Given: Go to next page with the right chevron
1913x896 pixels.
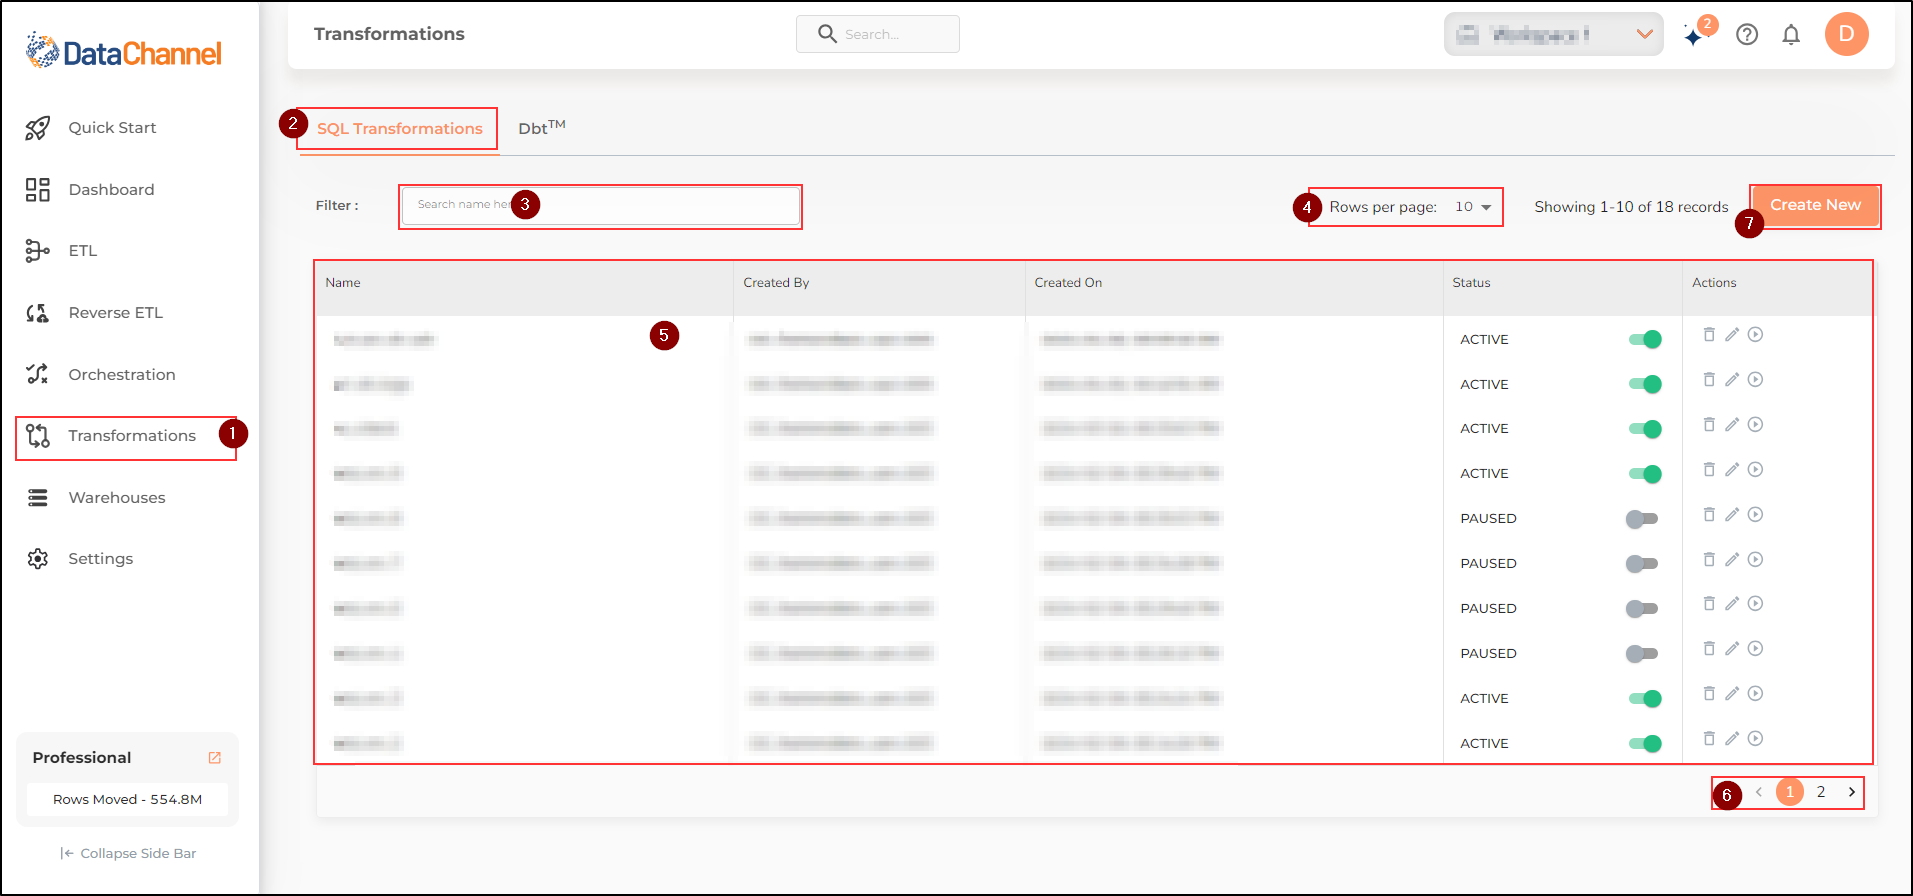Looking at the screenshot, I should coord(1851,792).
